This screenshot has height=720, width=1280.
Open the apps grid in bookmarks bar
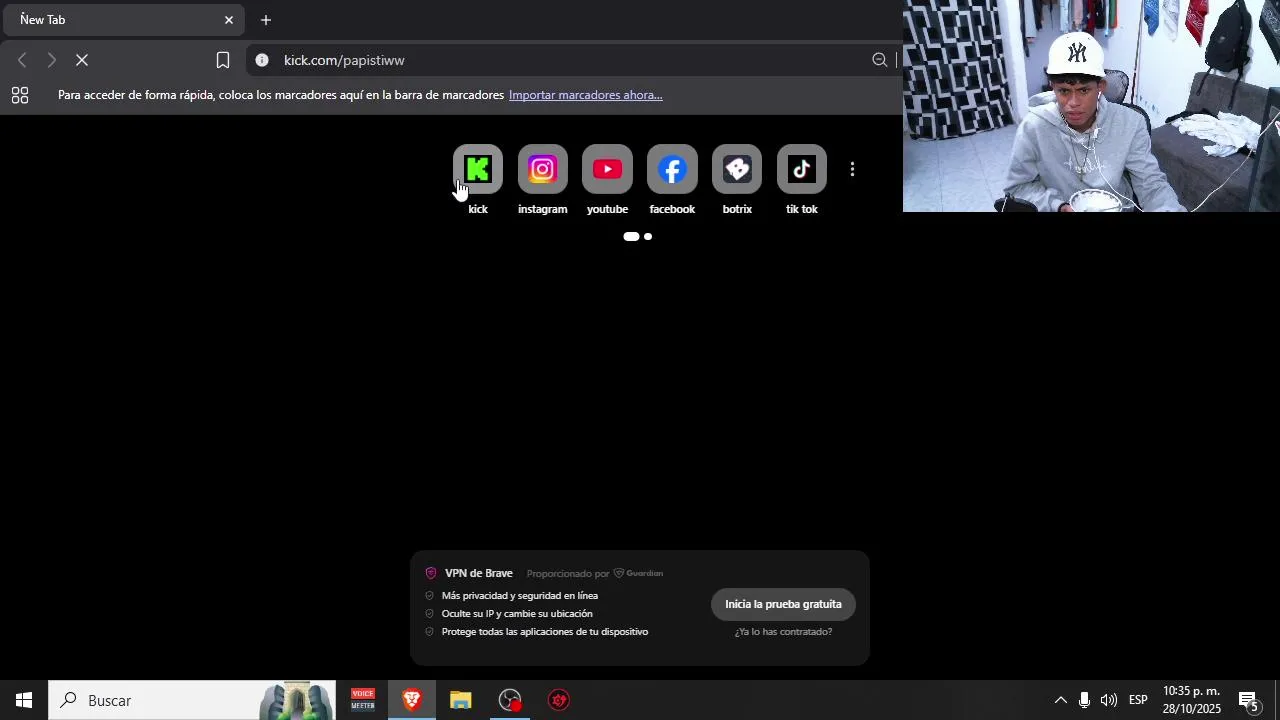pyautogui.click(x=20, y=95)
